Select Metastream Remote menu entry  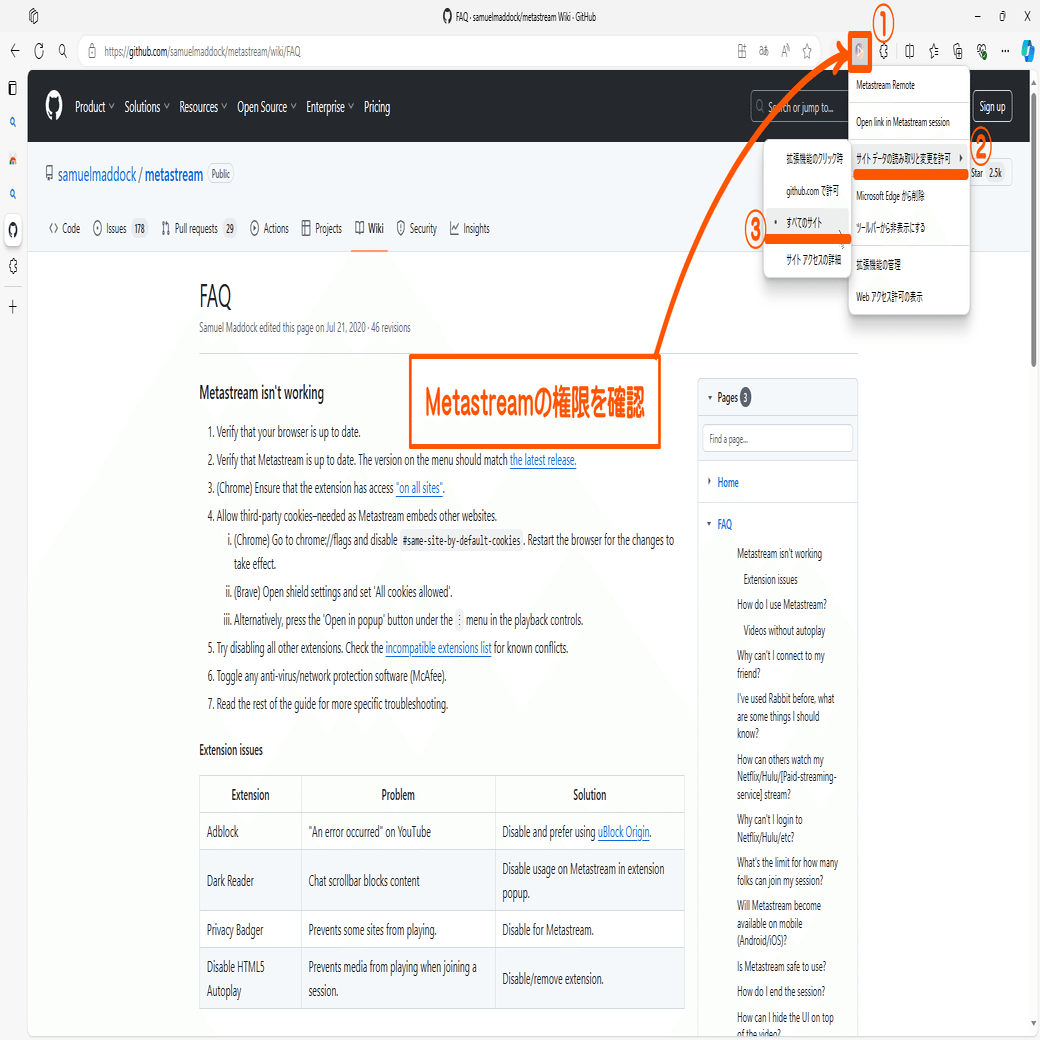[909, 86]
